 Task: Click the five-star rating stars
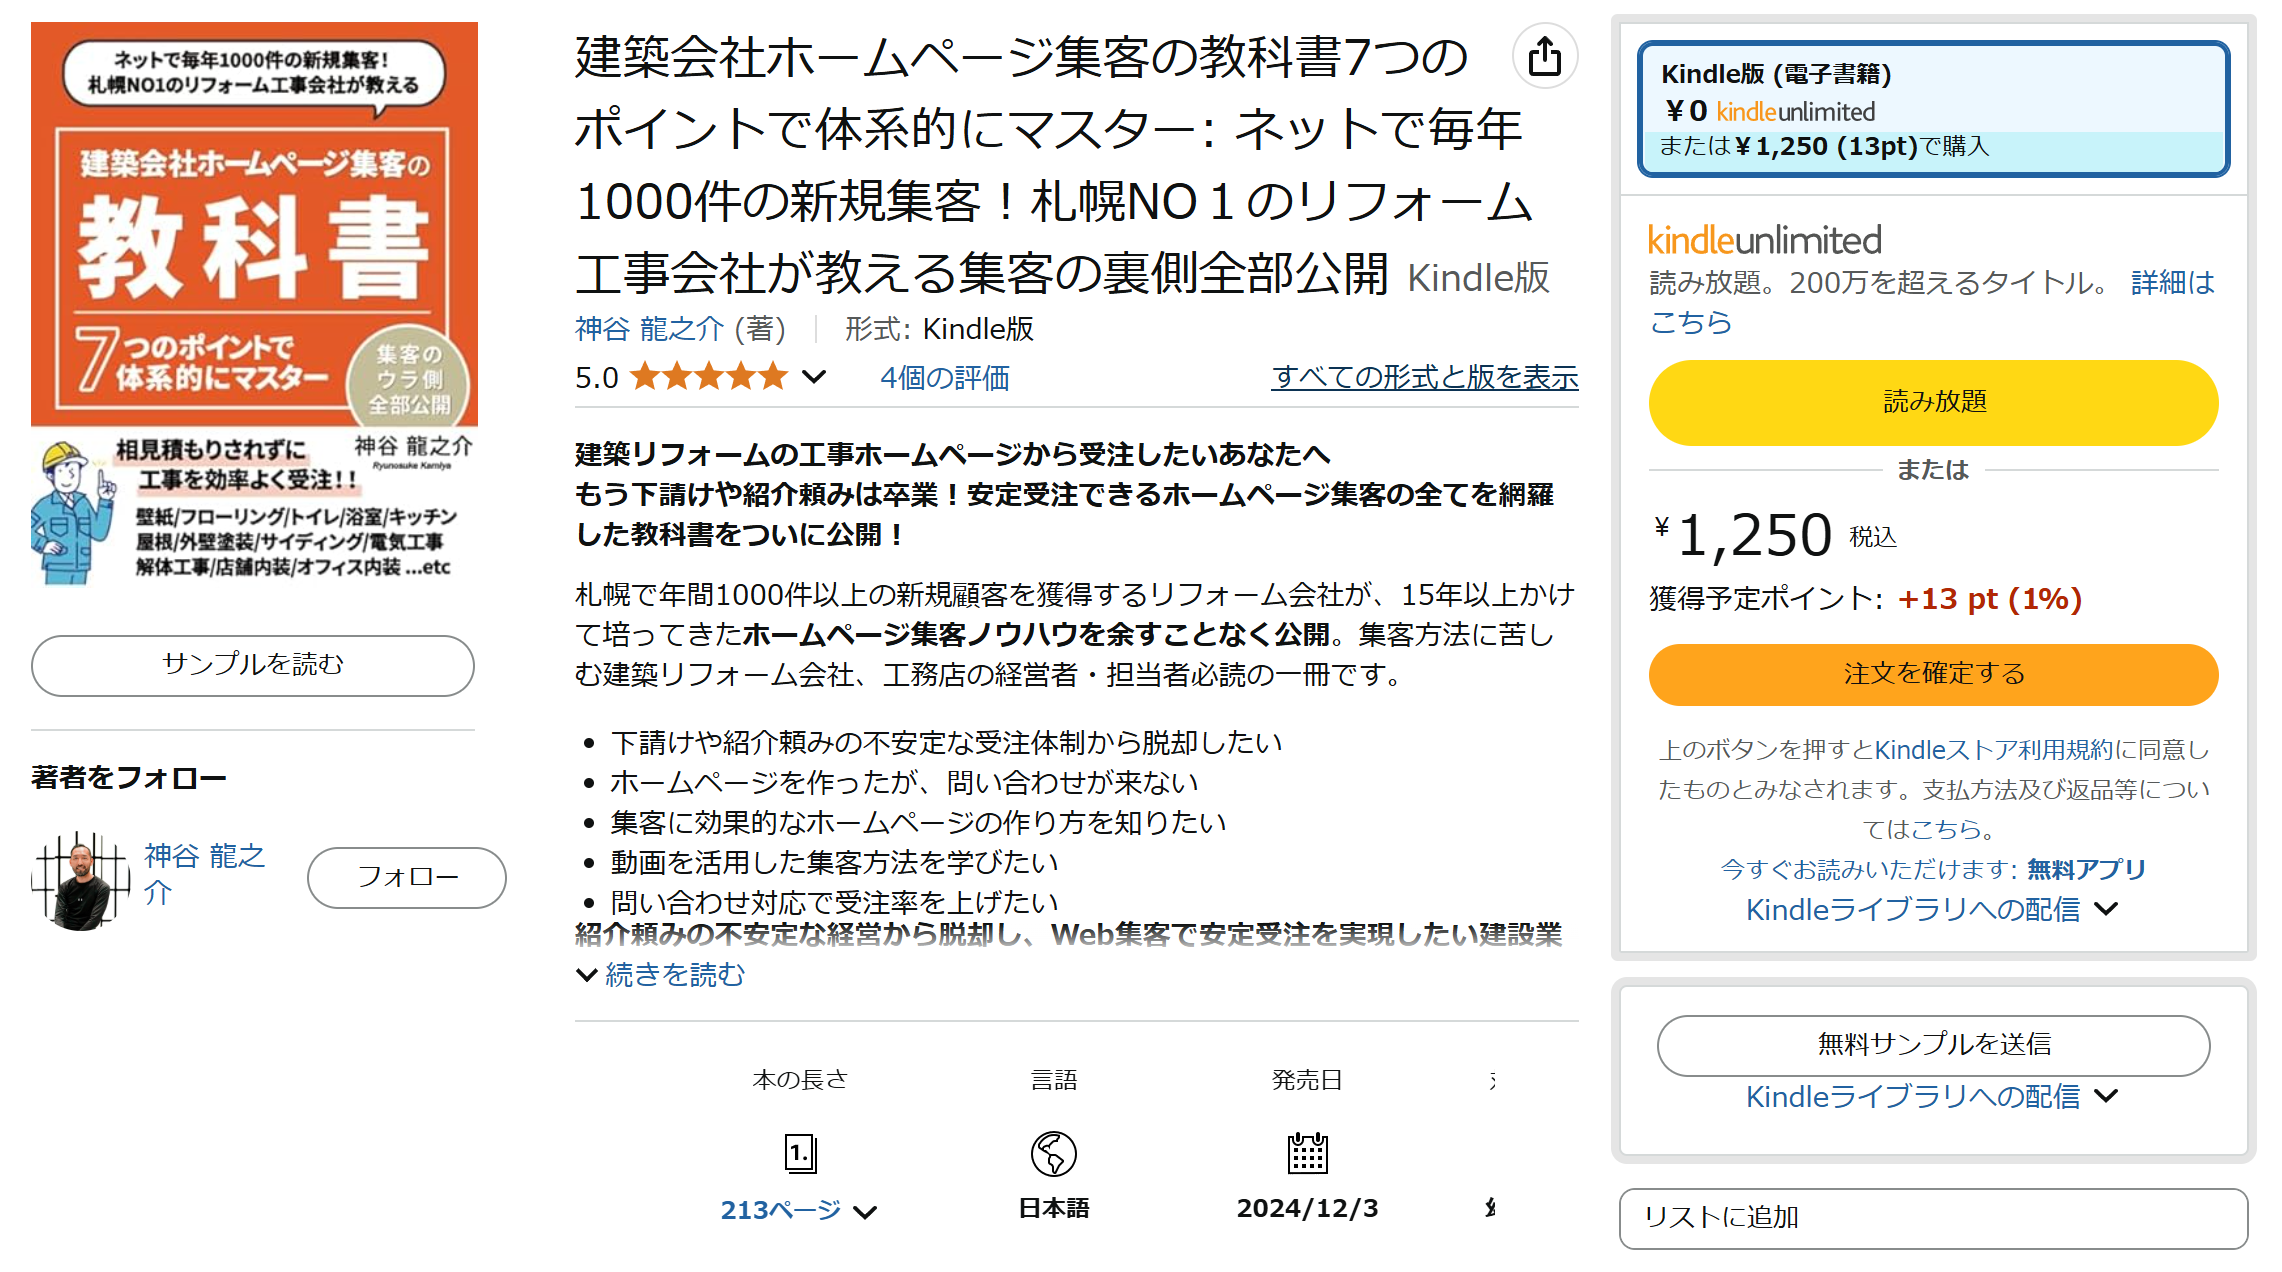(709, 377)
